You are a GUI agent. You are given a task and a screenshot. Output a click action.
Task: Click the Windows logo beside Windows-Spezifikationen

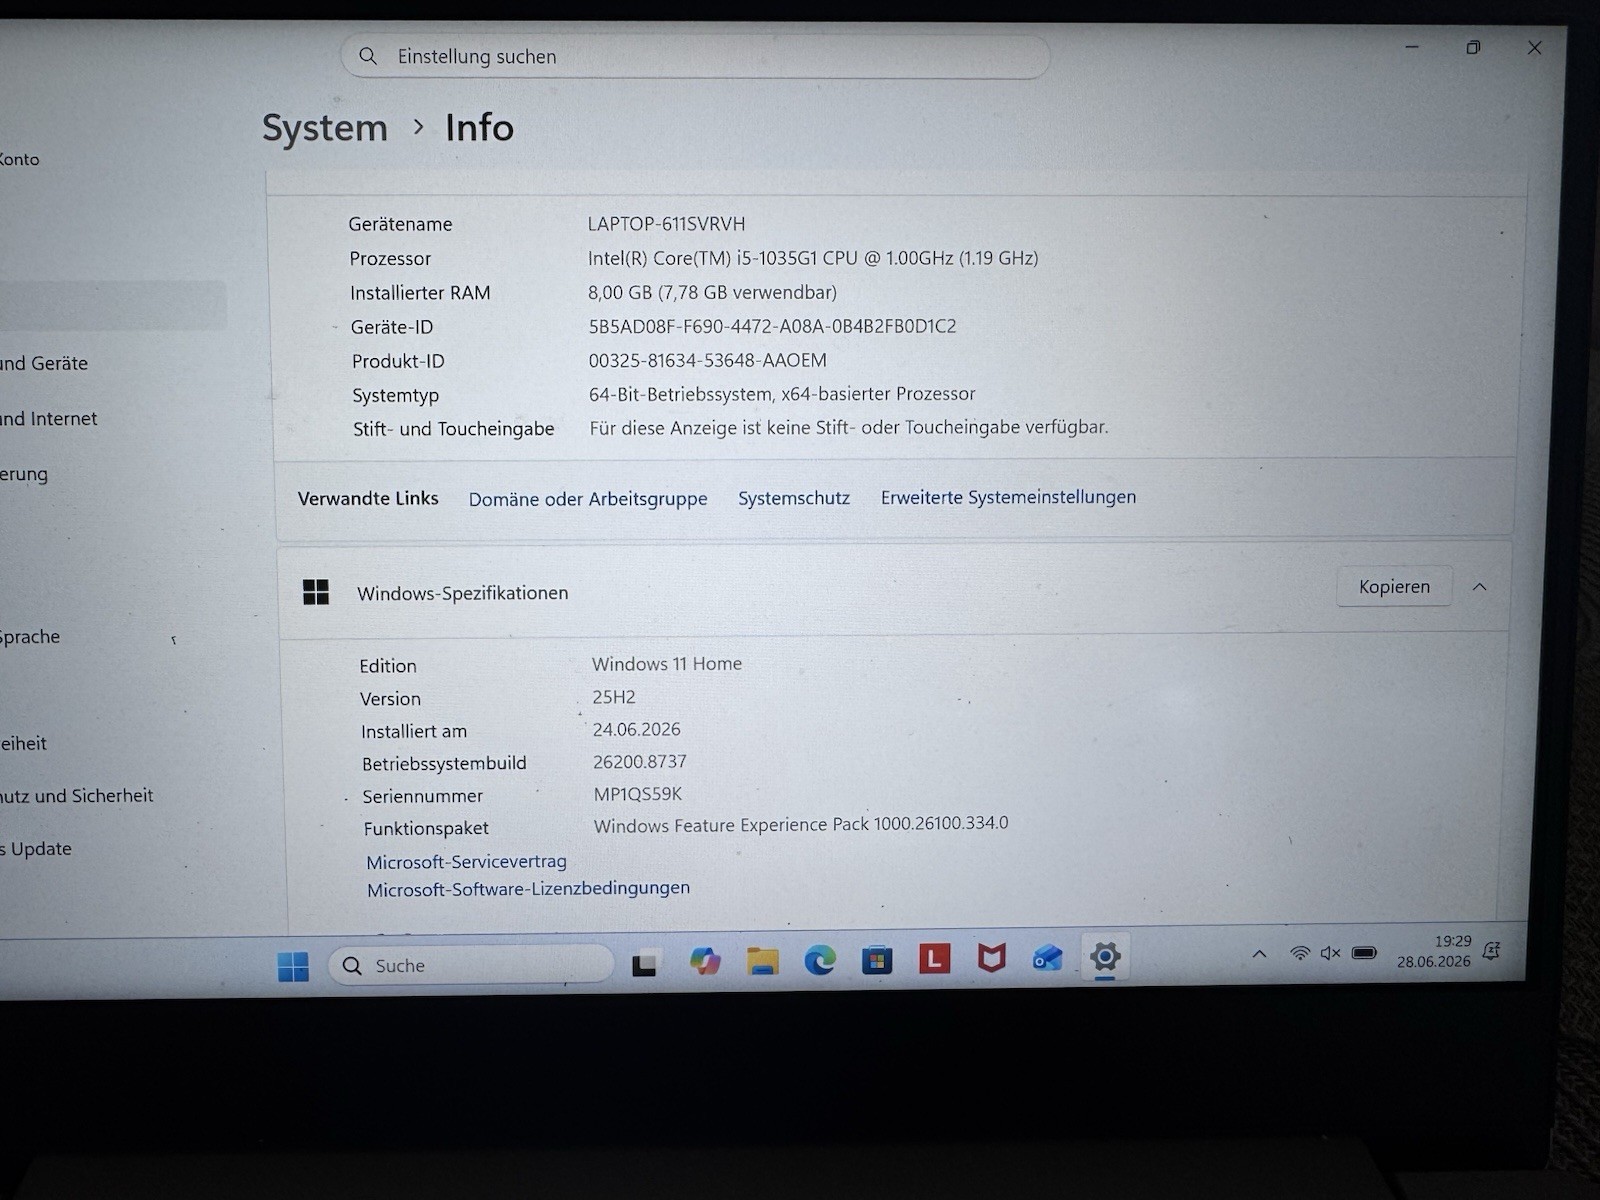coord(316,593)
